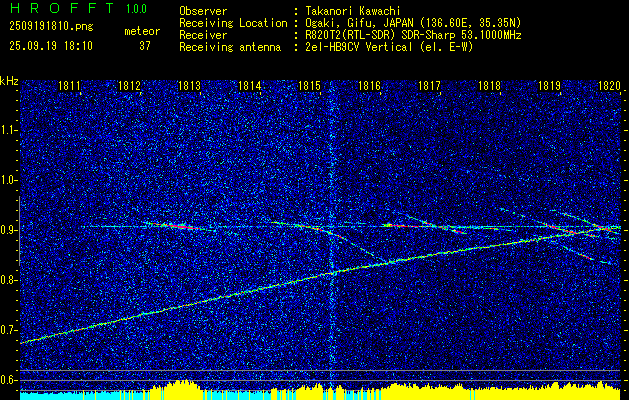Click time marker 1818
The width and height of the screenshot is (629, 400).
pyautogui.click(x=489, y=85)
